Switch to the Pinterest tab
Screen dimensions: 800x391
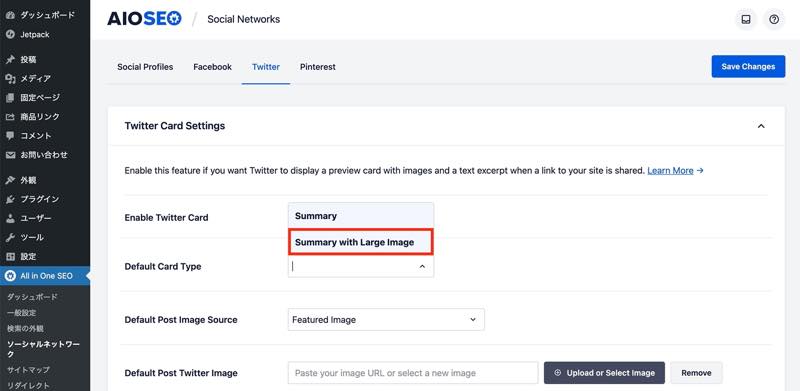point(317,67)
